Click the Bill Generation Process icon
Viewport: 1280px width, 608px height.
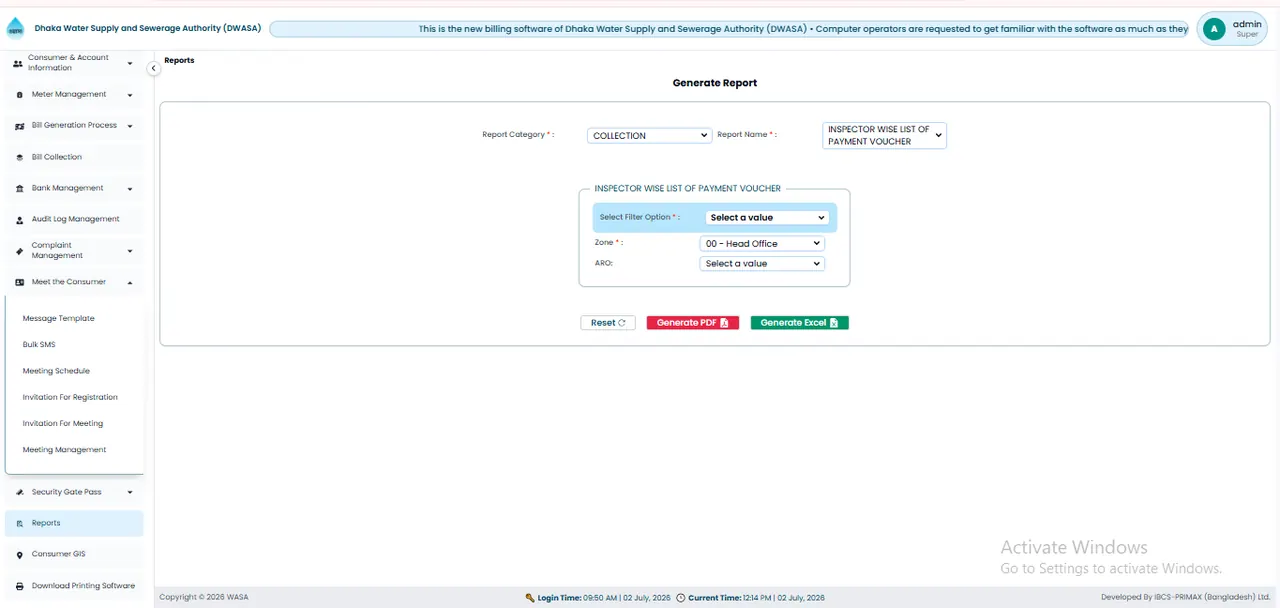point(20,126)
